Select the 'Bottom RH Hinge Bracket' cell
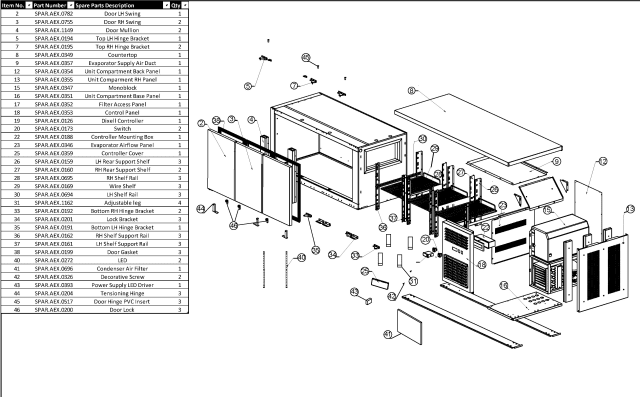This screenshot has width=640, height=397. [x=122, y=211]
